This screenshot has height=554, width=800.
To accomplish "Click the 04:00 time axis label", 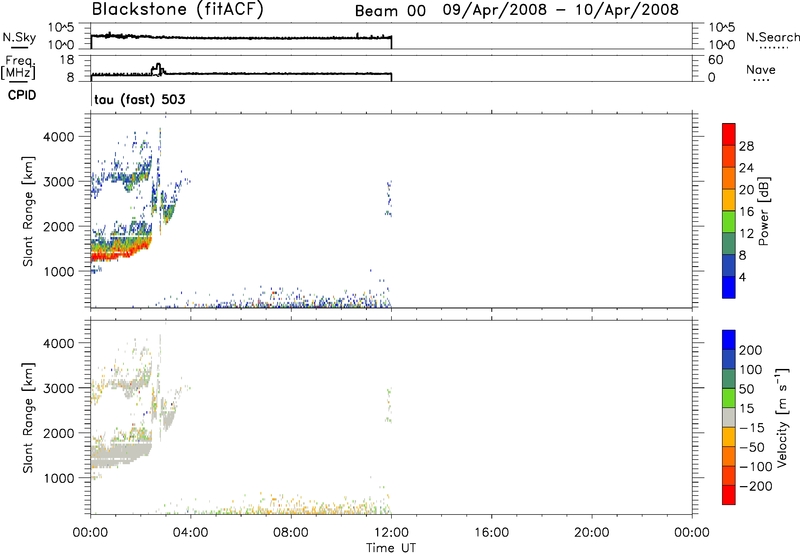I will point(190,533).
